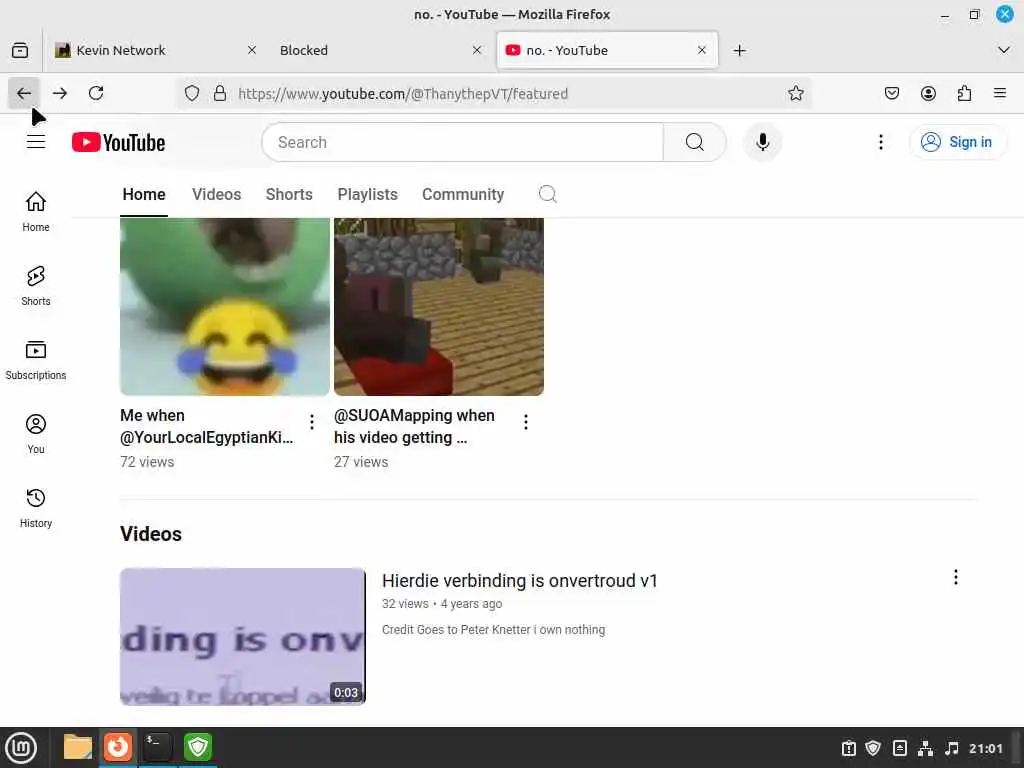Open 'Hierdie verbinding is onvertroud v1' title link
Viewport: 1024px width, 768px height.
(x=520, y=581)
